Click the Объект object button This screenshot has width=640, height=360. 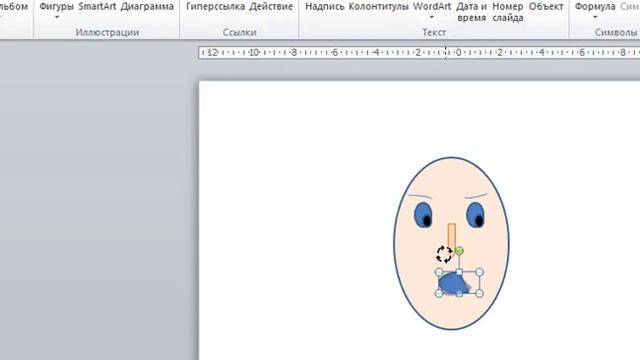click(x=546, y=7)
